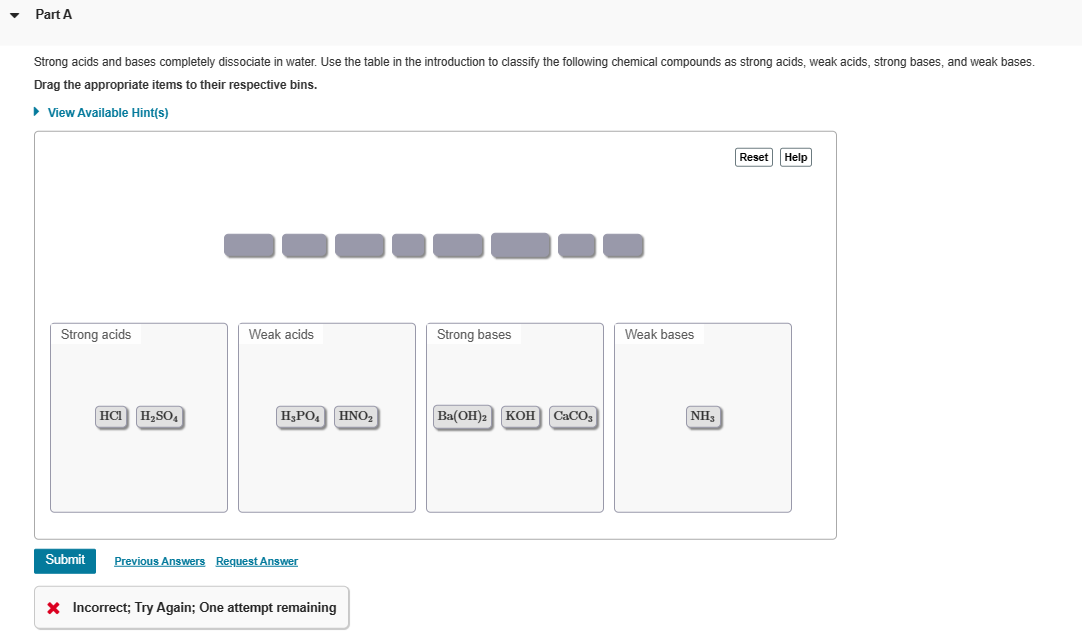Select the first blank chip in the tray
1082x637 pixels.
point(249,245)
